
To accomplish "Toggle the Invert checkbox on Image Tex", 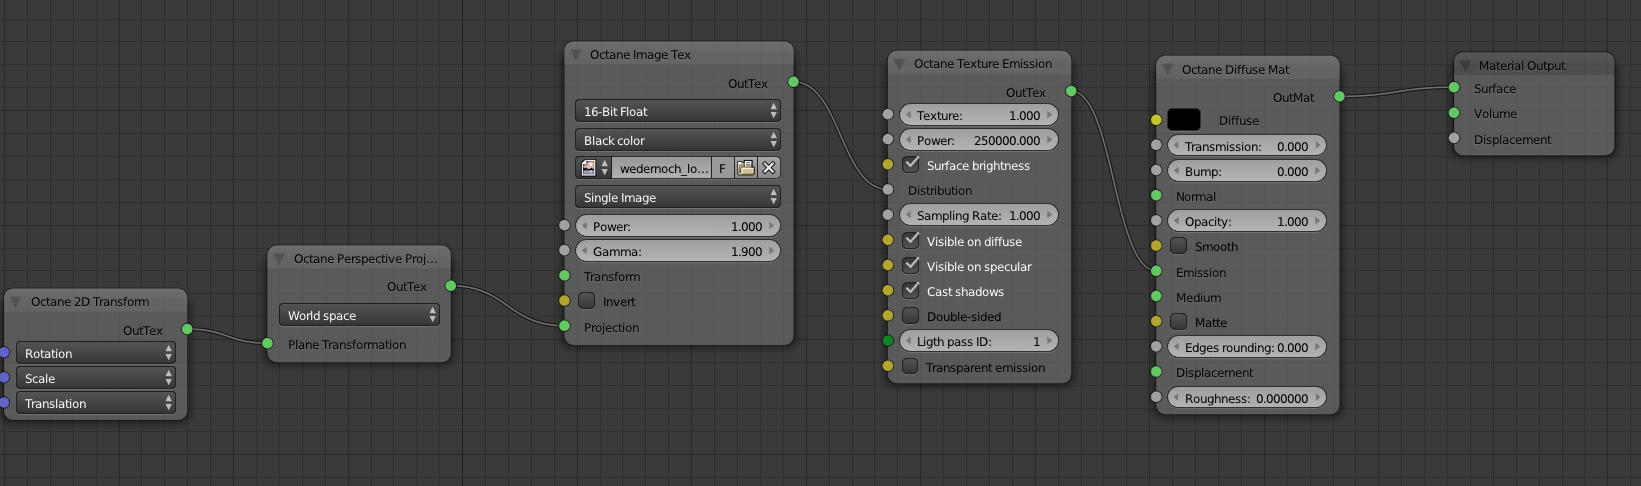I will coord(587,301).
